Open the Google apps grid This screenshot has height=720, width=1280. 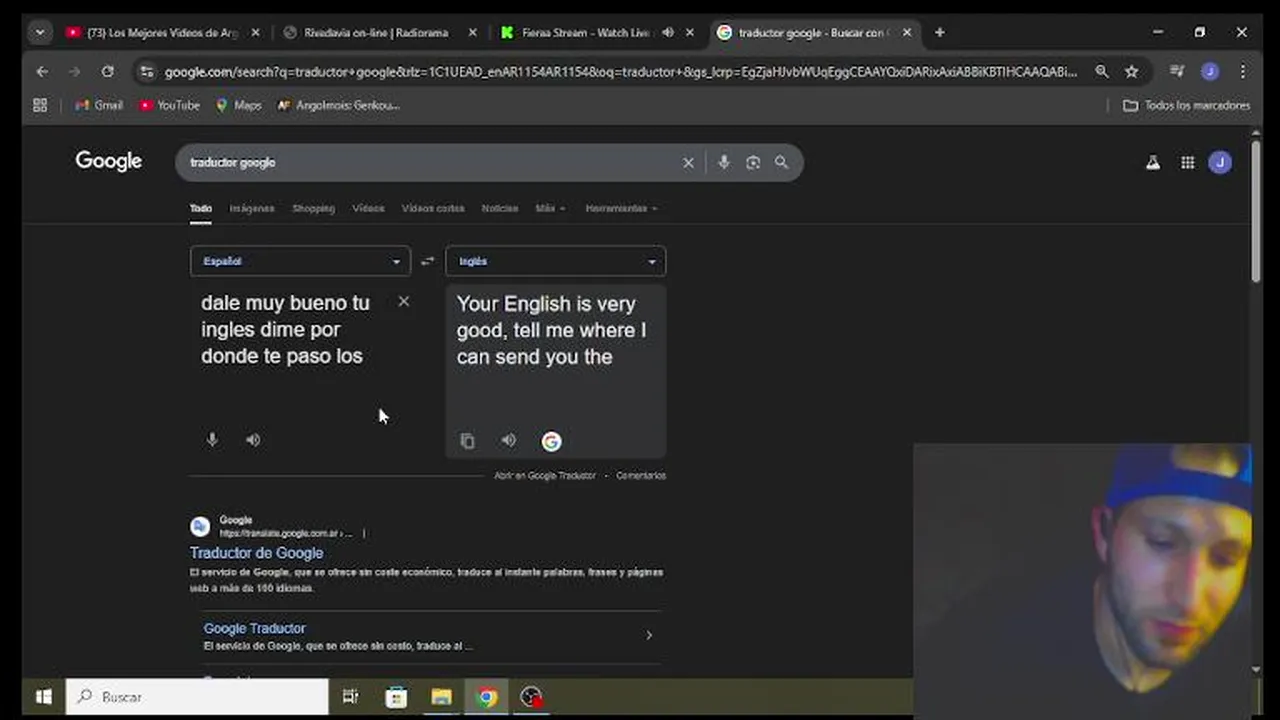click(x=1187, y=162)
